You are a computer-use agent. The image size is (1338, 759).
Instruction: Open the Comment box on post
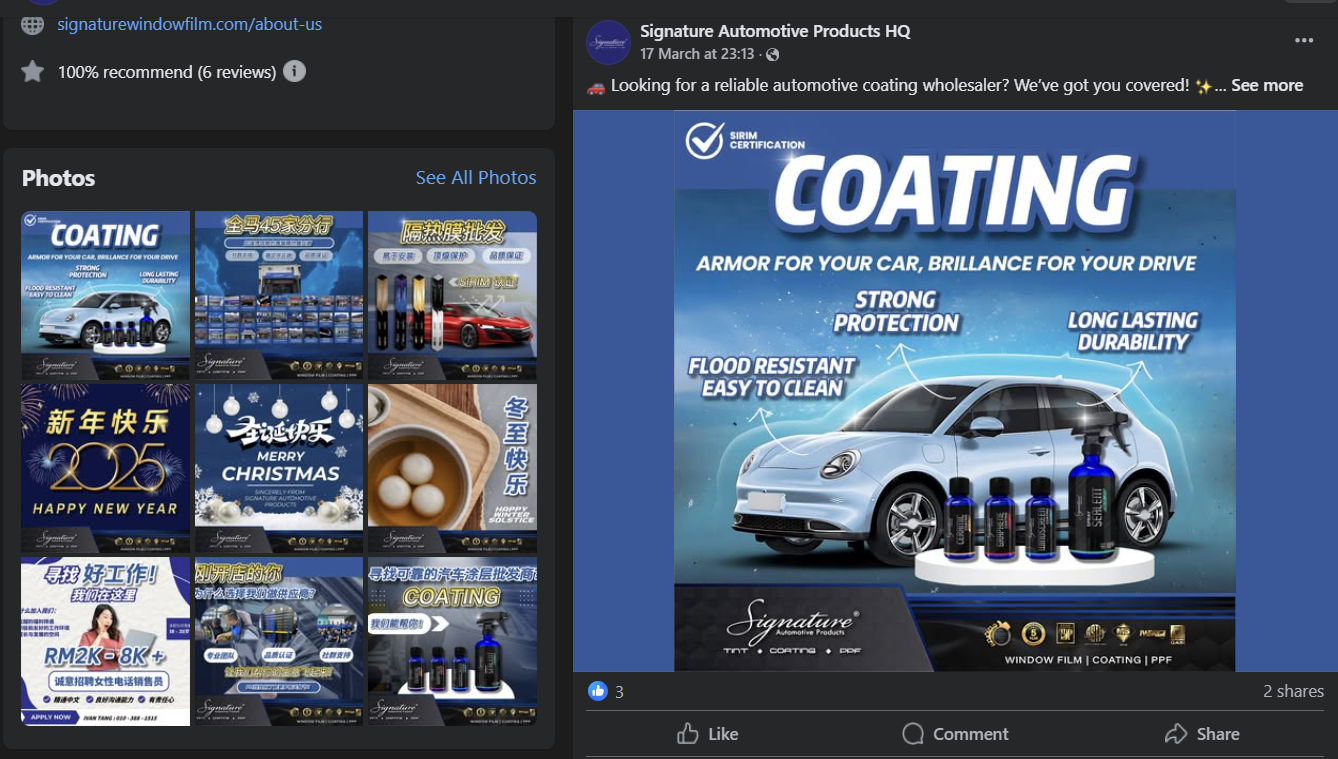click(x=955, y=734)
